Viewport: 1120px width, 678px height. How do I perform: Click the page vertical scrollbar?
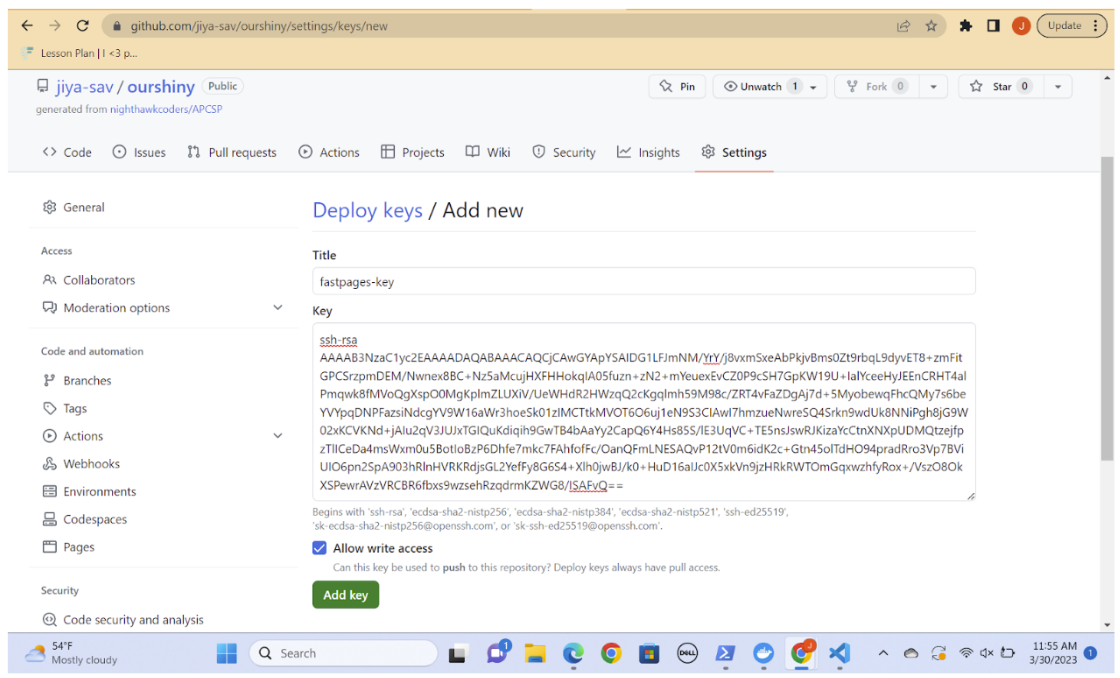point(1107,307)
